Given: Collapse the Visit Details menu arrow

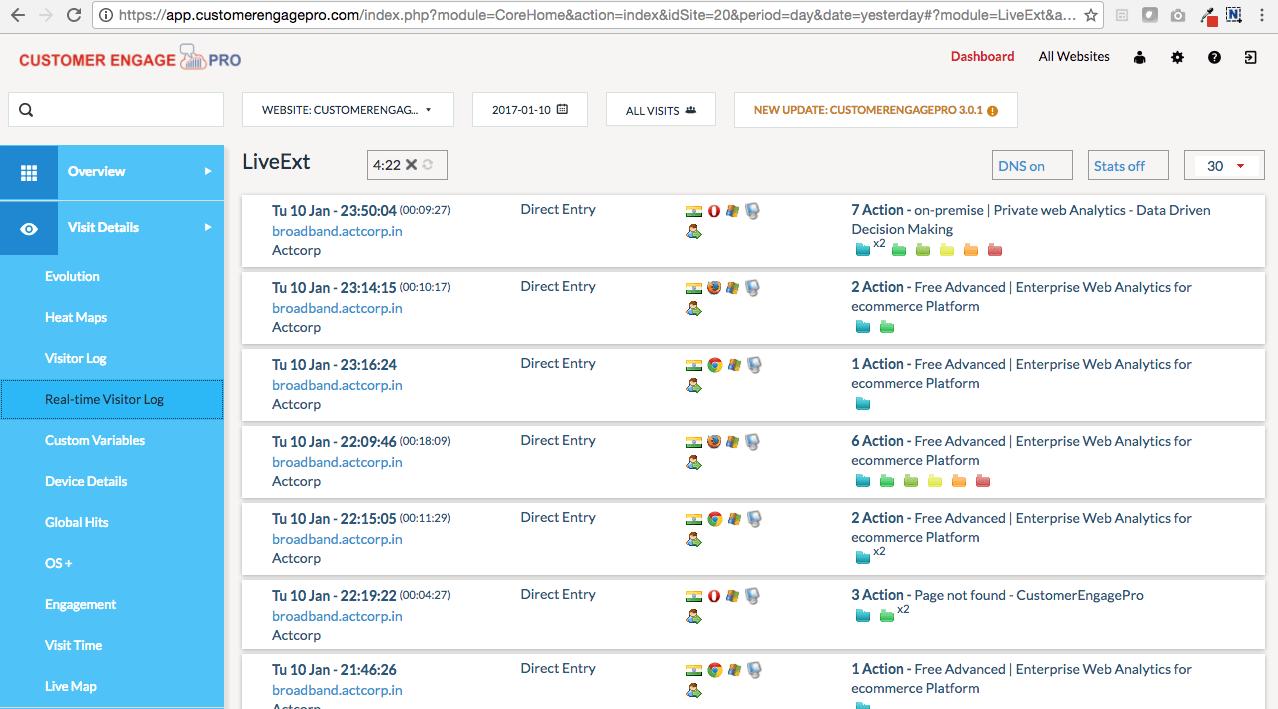Looking at the screenshot, I should tap(208, 228).
